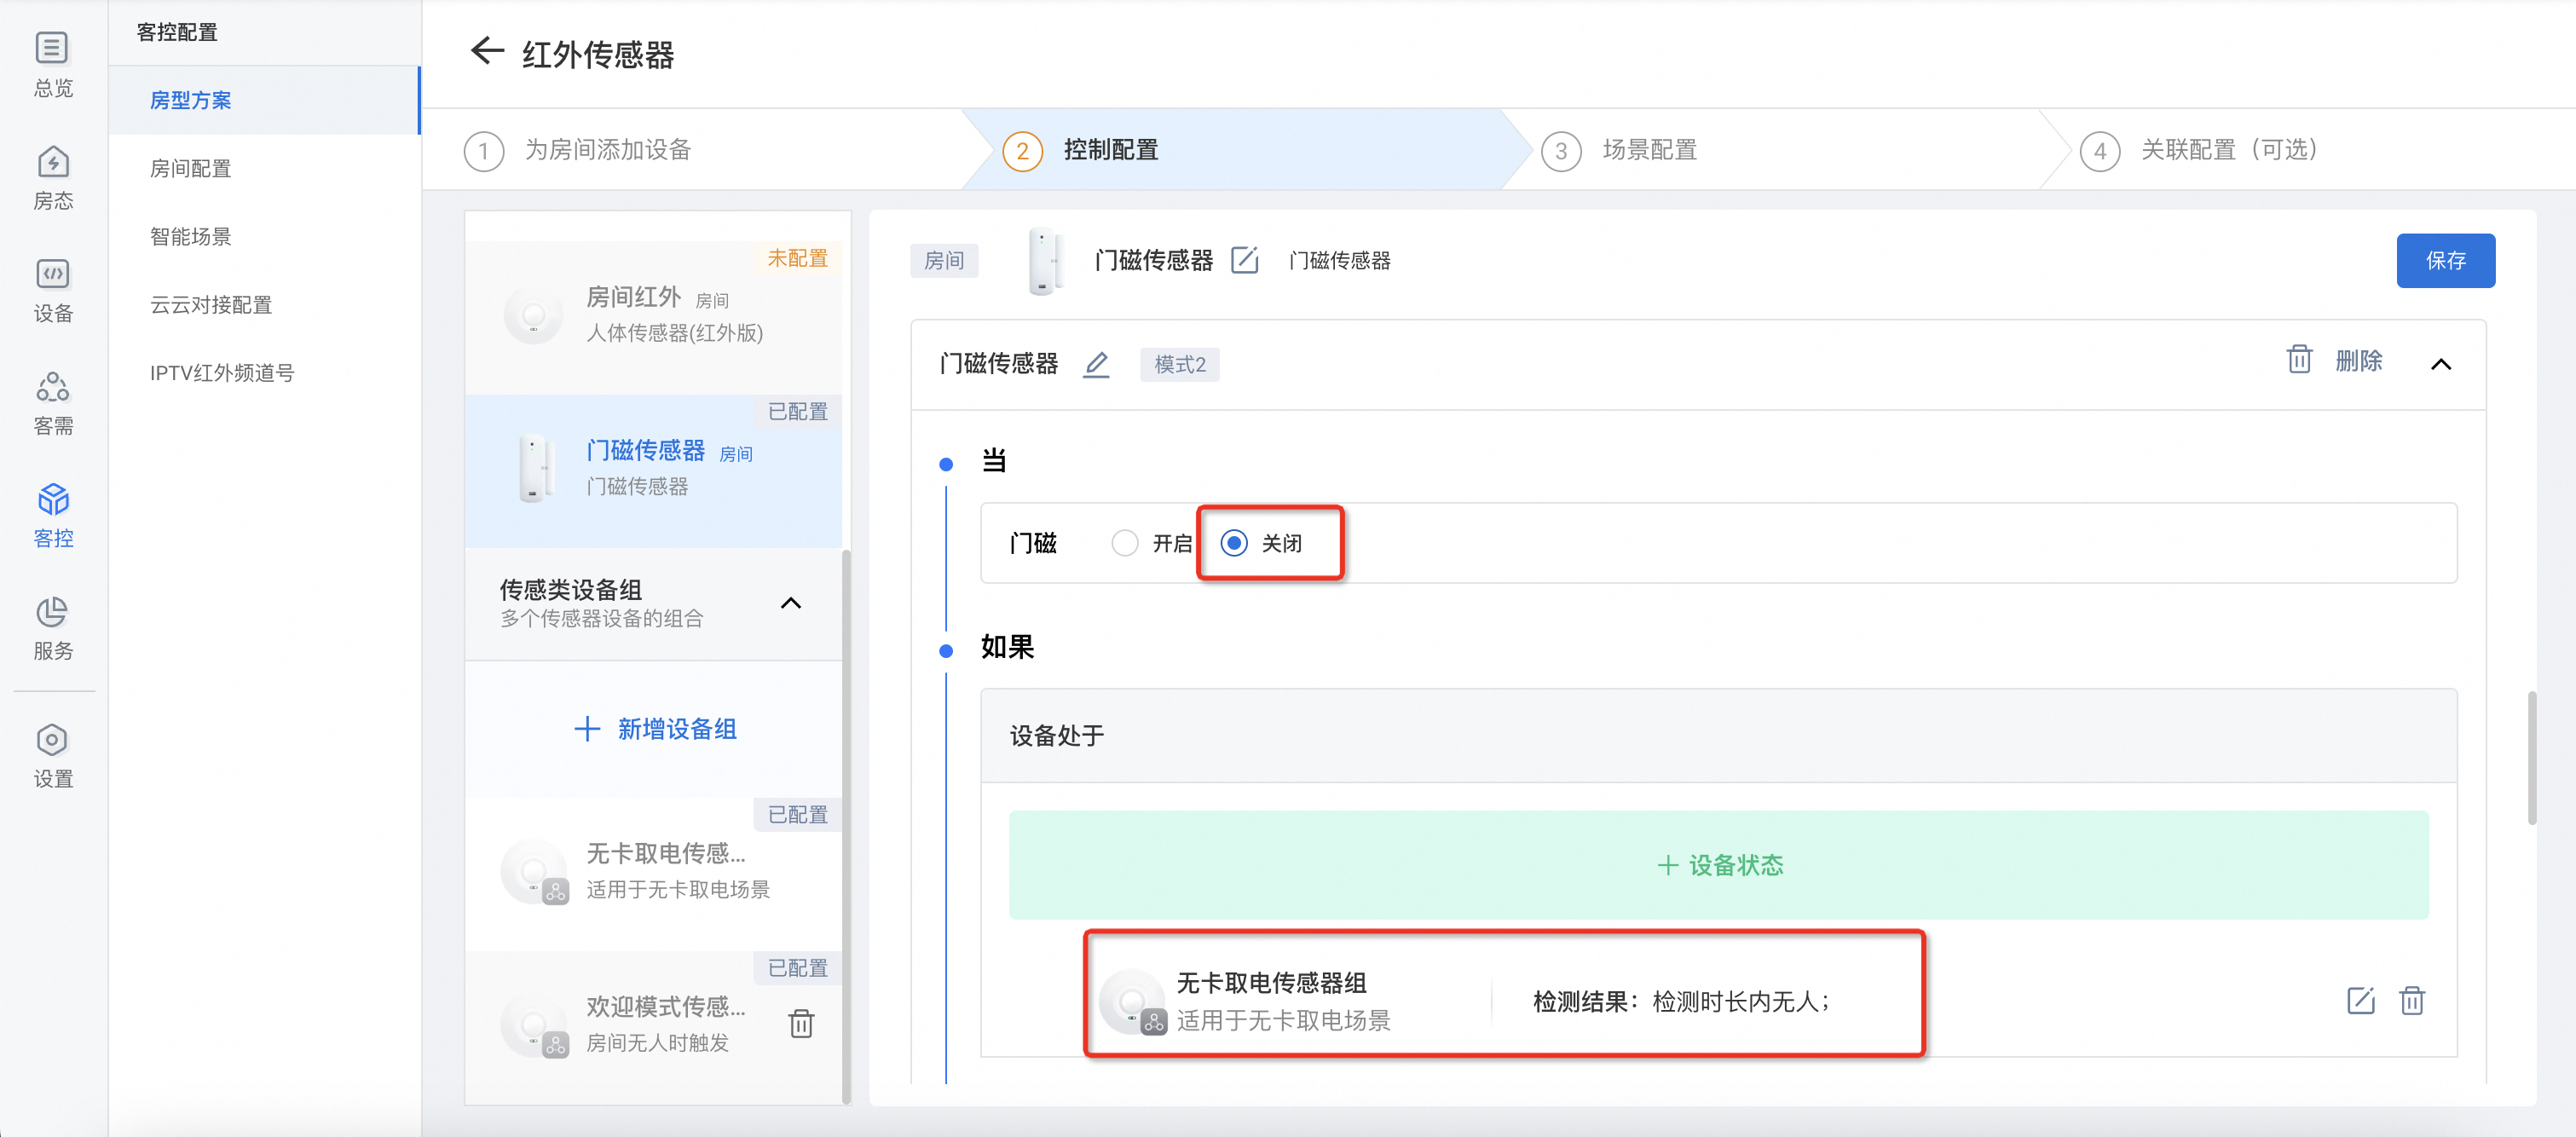Image resolution: width=2576 pixels, height=1137 pixels.
Task: Click the 设备处于 section header
Action: [x=1718, y=736]
